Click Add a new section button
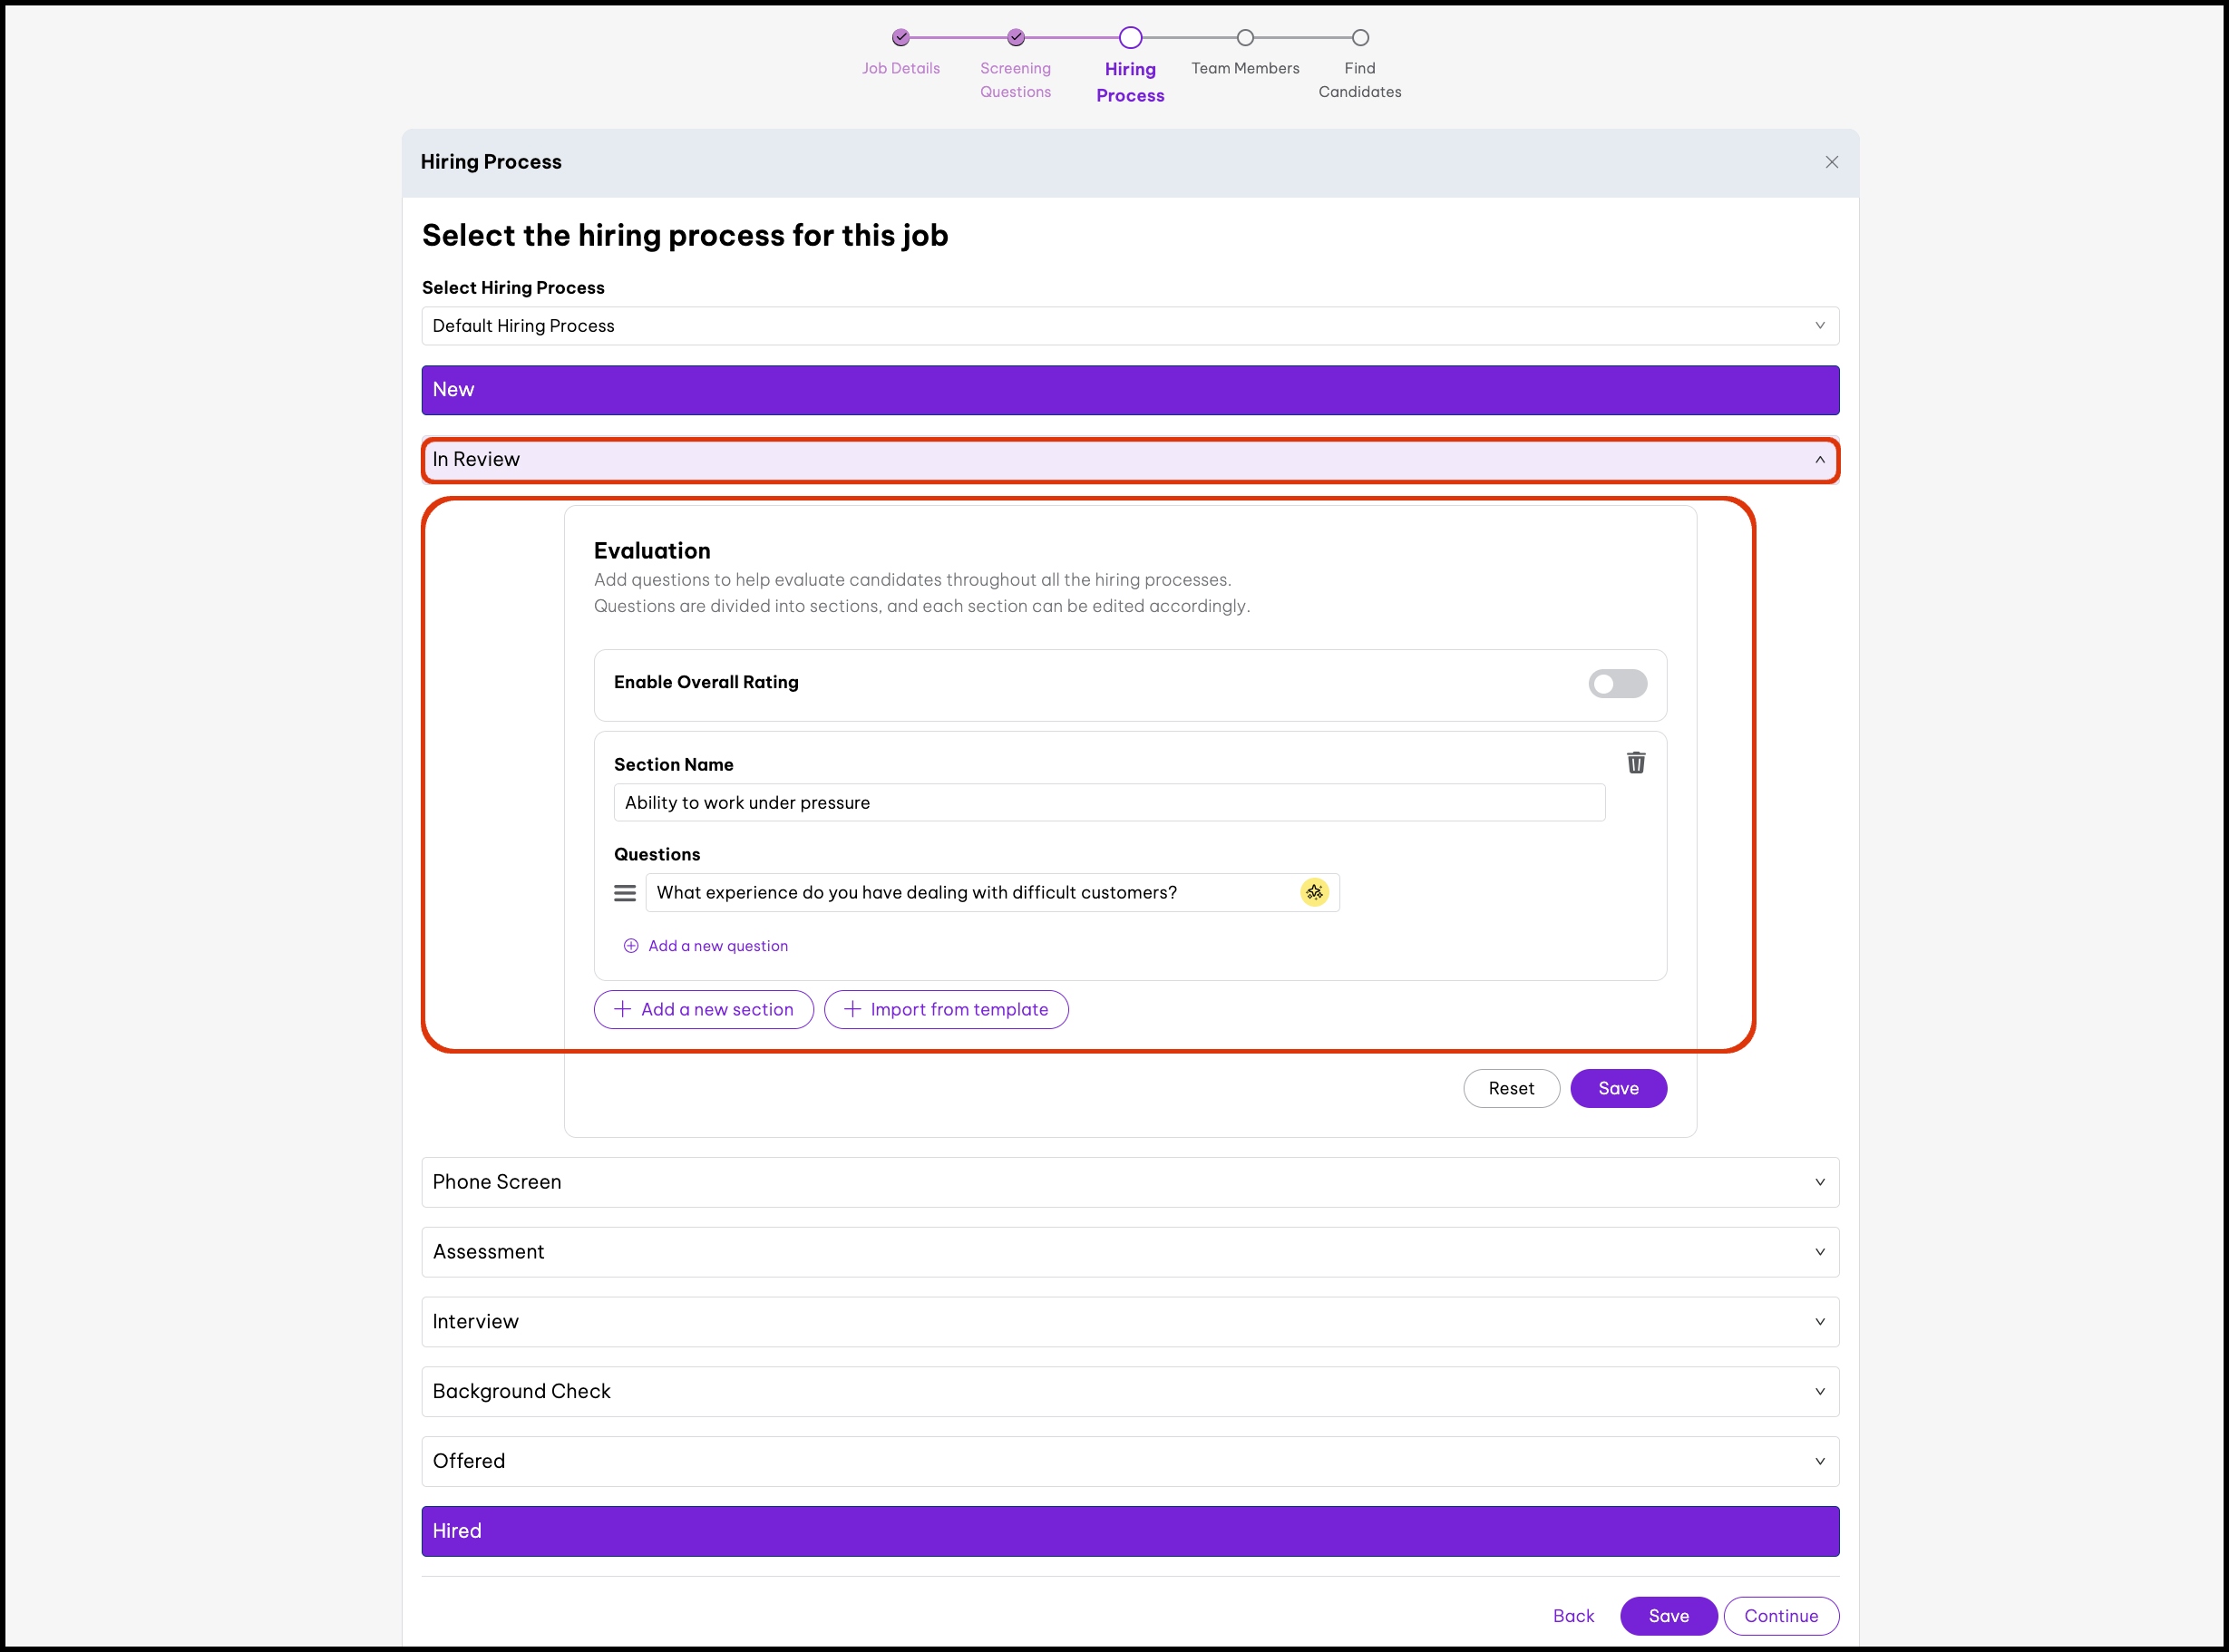 [x=703, y=1009]
